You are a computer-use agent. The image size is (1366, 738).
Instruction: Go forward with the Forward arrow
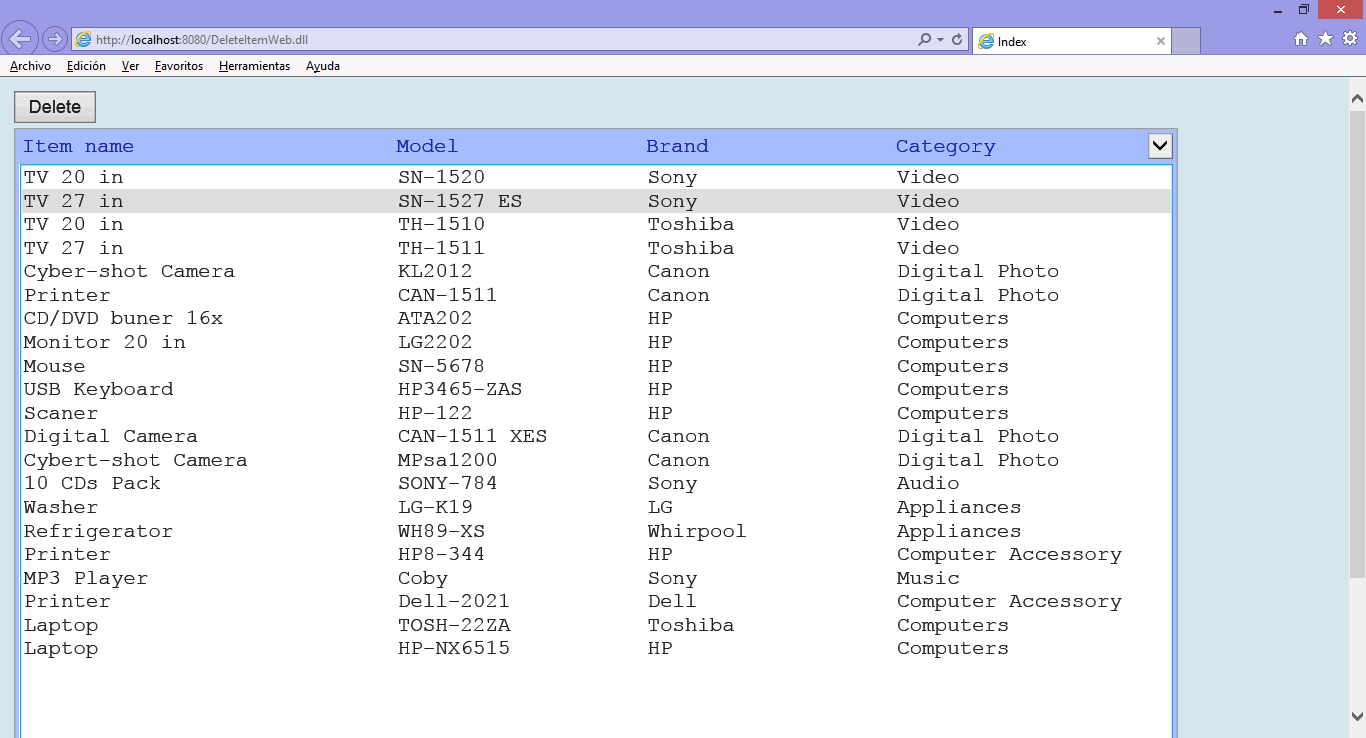pos(55,39)
